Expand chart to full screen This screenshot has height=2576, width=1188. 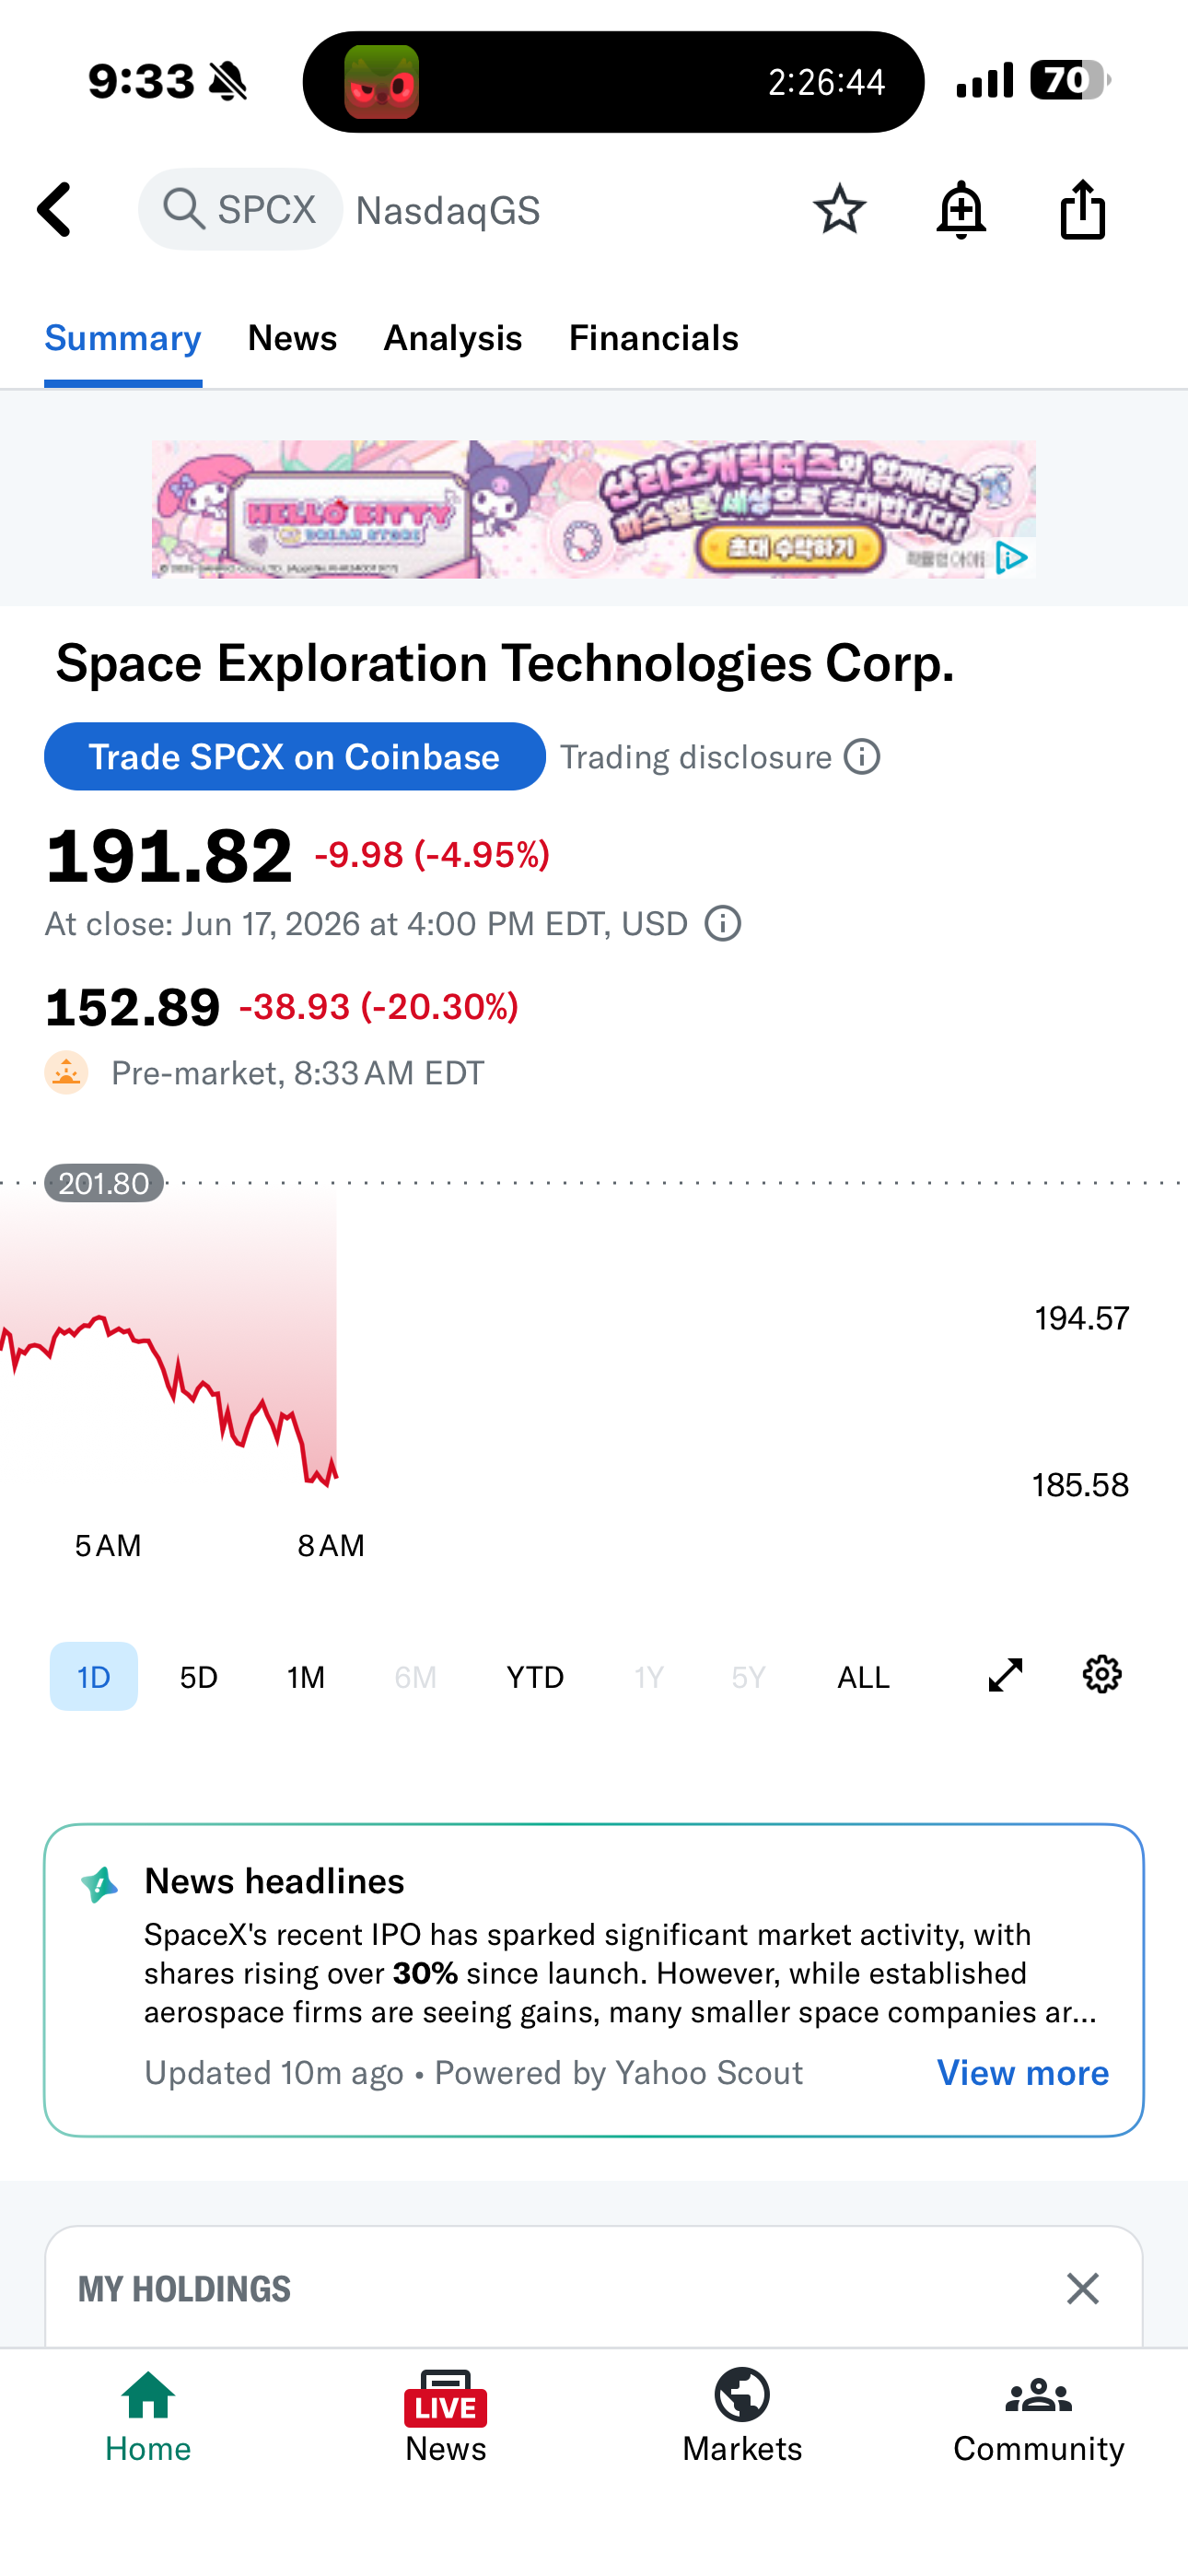point(1005,1675)
